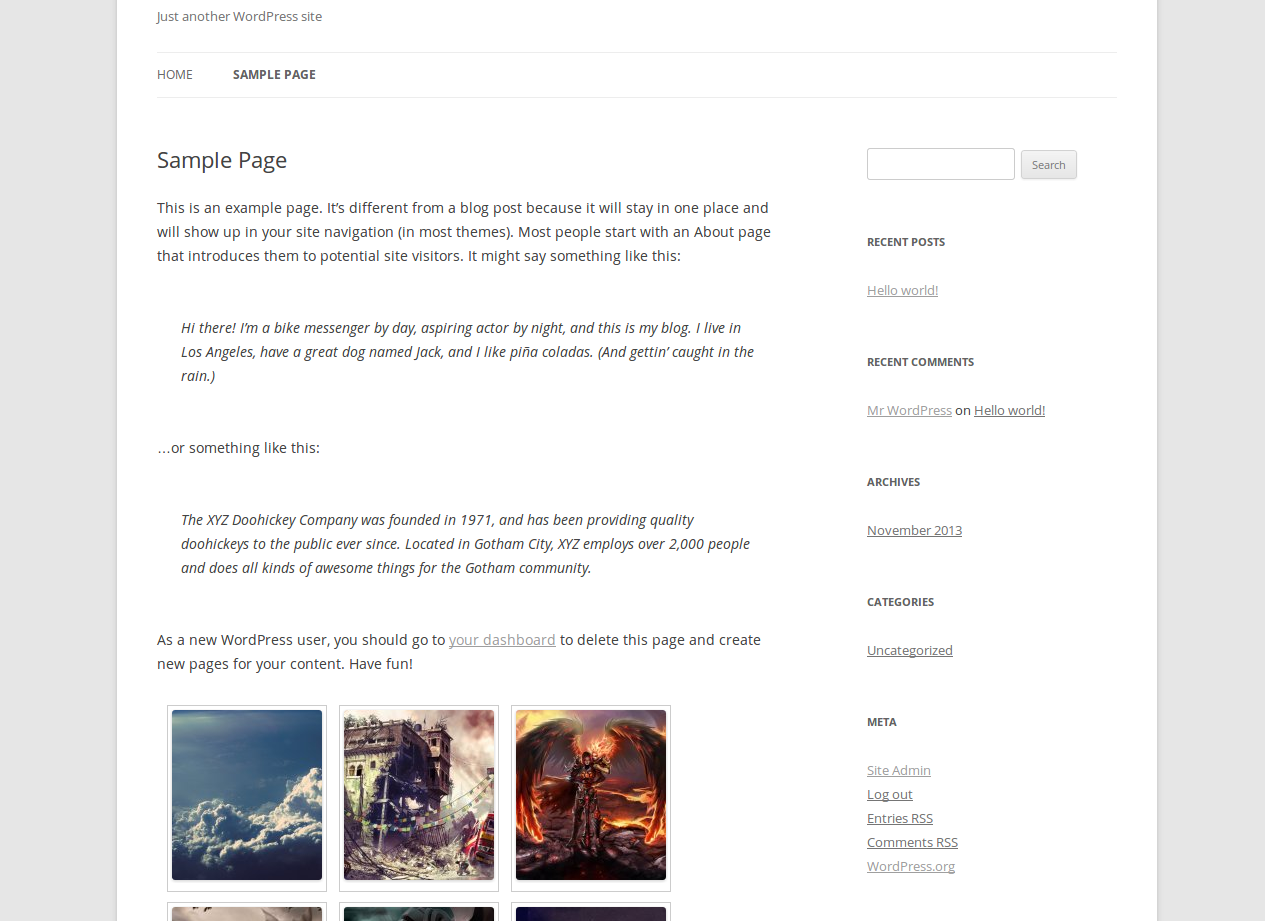Click the Search button
The height and width of the screenshot is (921, 1265).
1048,165
